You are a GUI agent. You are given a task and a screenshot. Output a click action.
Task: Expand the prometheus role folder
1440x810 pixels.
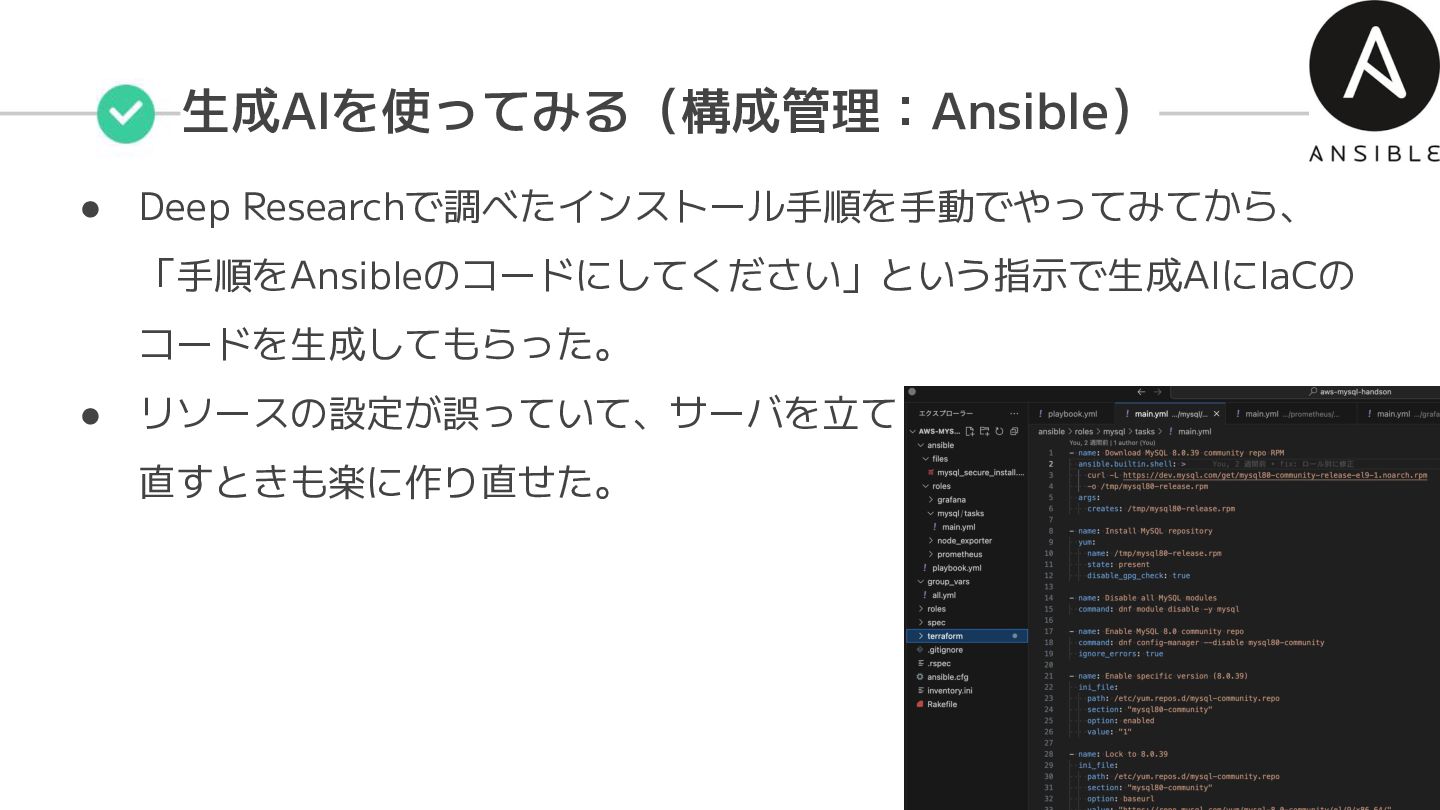[958, 554]
